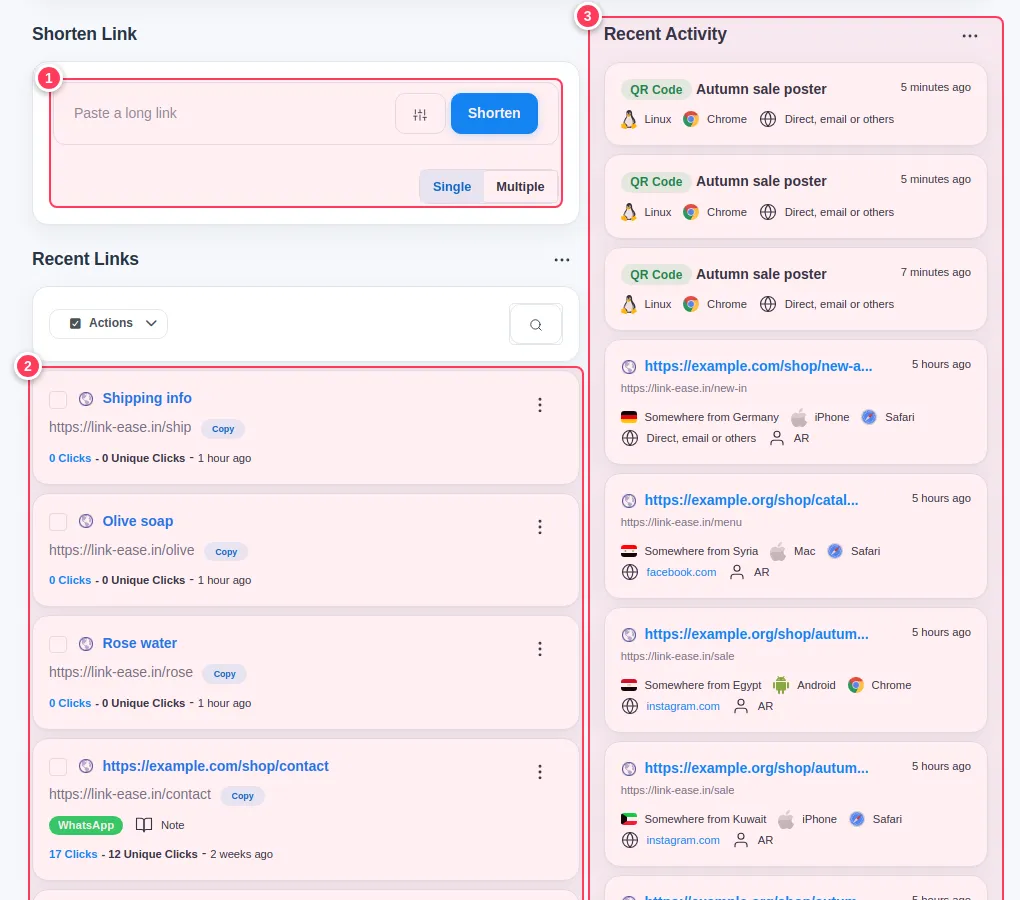1020x900 pixels.
Task: Click the Note book icon on contact link
Action: pos(144,825)
